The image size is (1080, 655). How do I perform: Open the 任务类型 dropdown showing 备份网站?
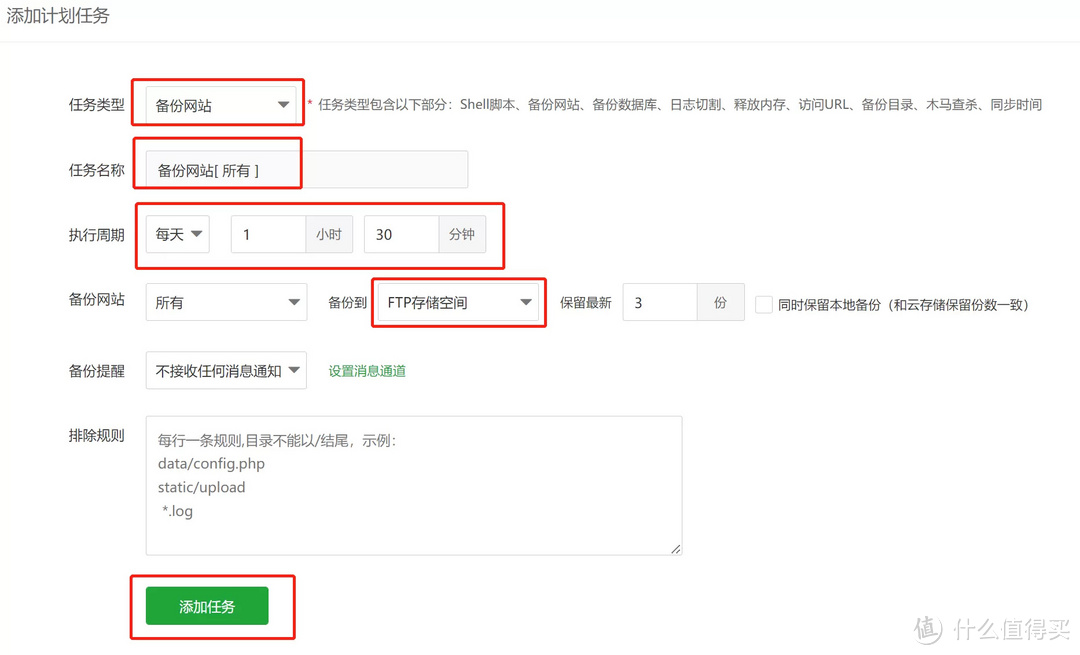[220, 105]
